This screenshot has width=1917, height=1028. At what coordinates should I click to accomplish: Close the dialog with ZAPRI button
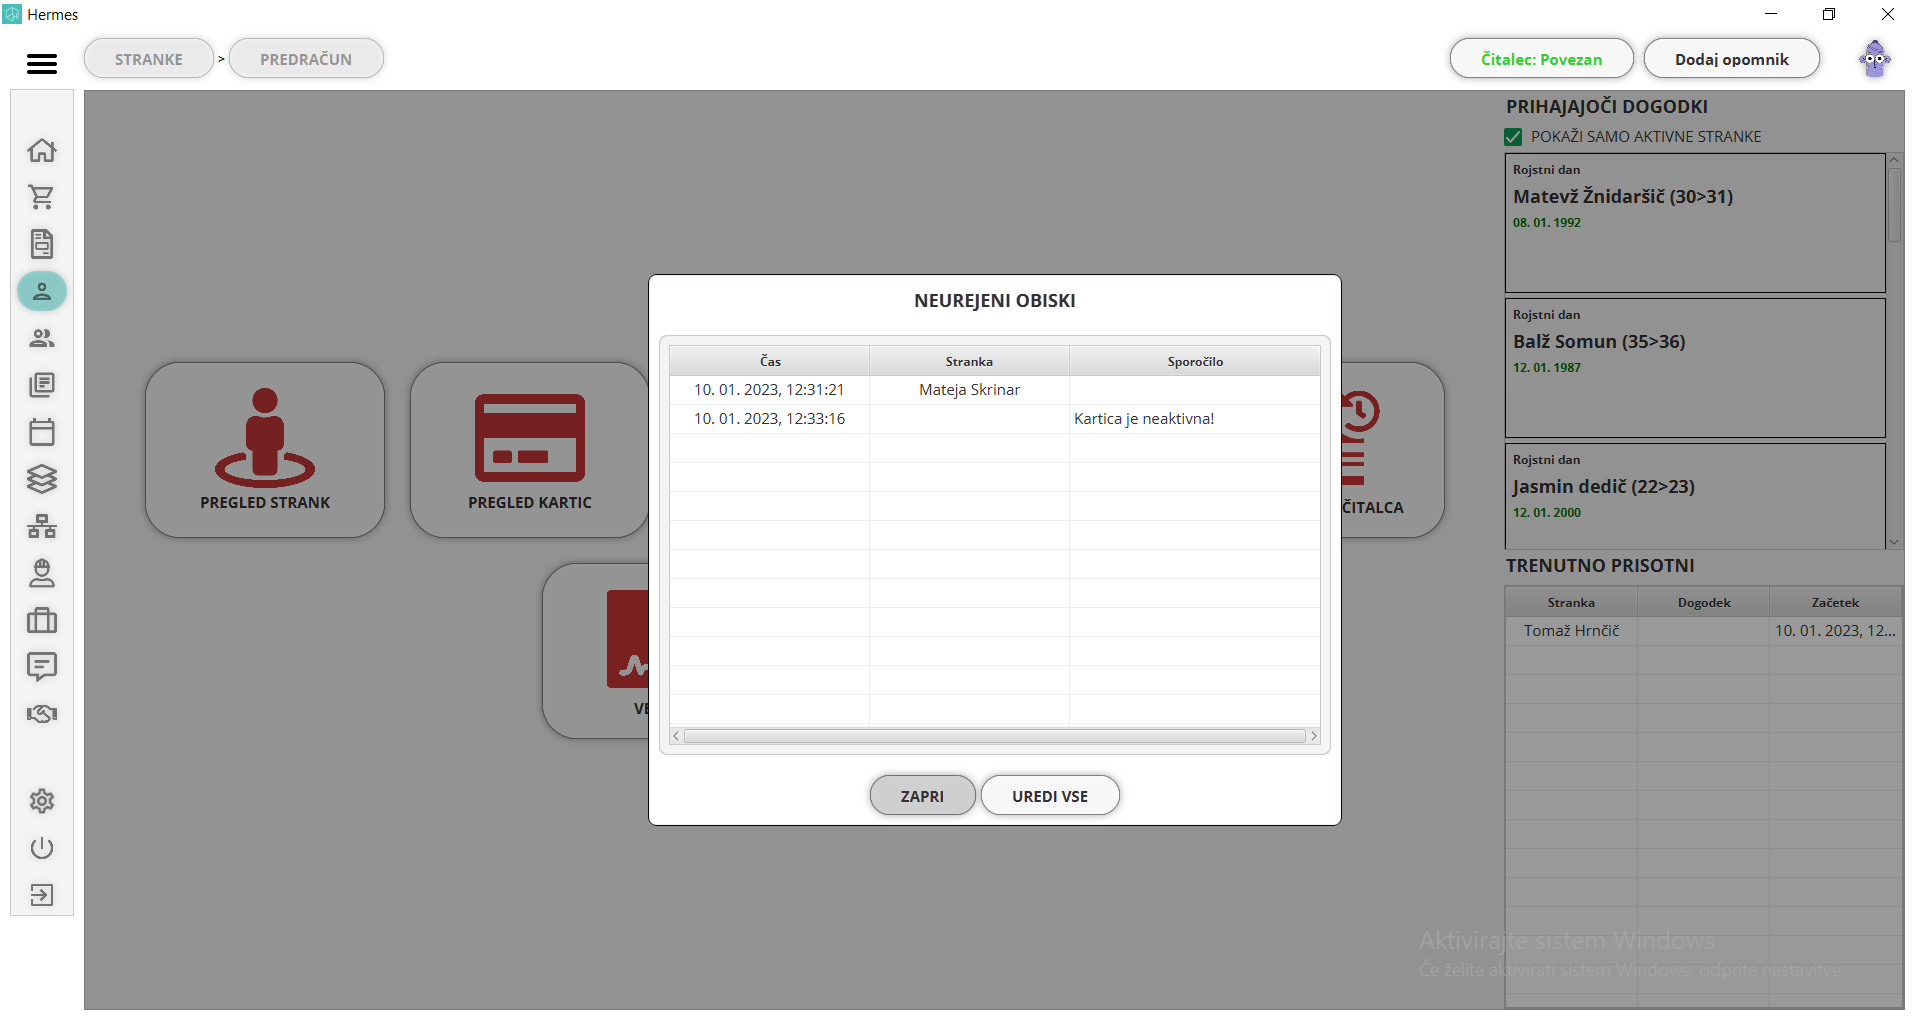coord(922,796)
